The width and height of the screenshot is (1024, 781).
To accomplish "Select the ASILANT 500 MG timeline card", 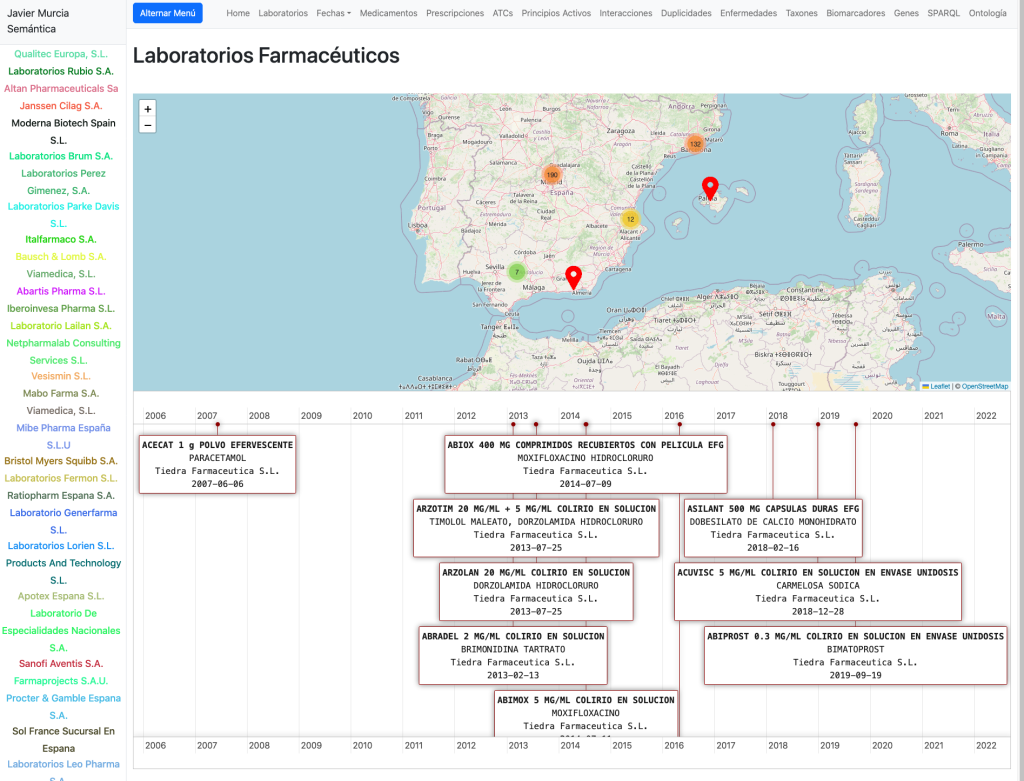I will 772,527.
